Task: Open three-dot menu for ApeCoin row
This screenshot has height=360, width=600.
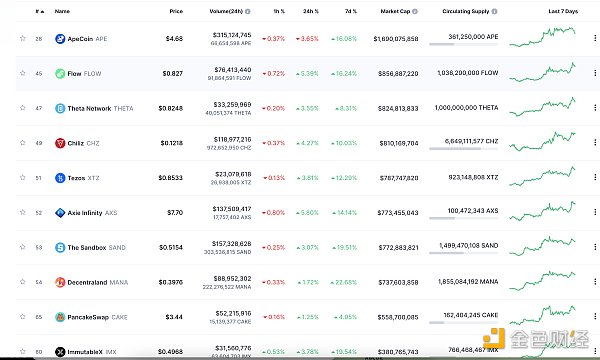Action: (595, 38)
